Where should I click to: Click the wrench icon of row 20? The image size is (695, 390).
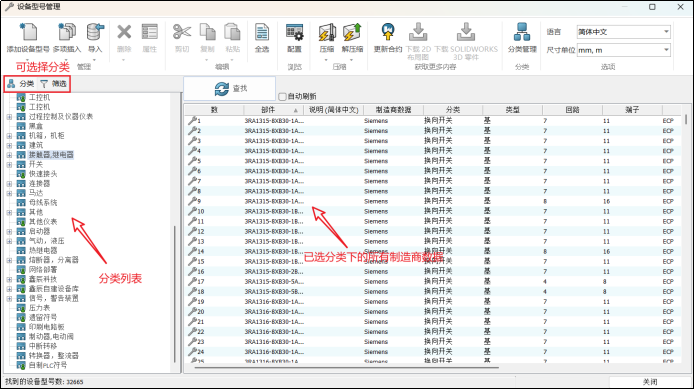(x=192, y=311)
